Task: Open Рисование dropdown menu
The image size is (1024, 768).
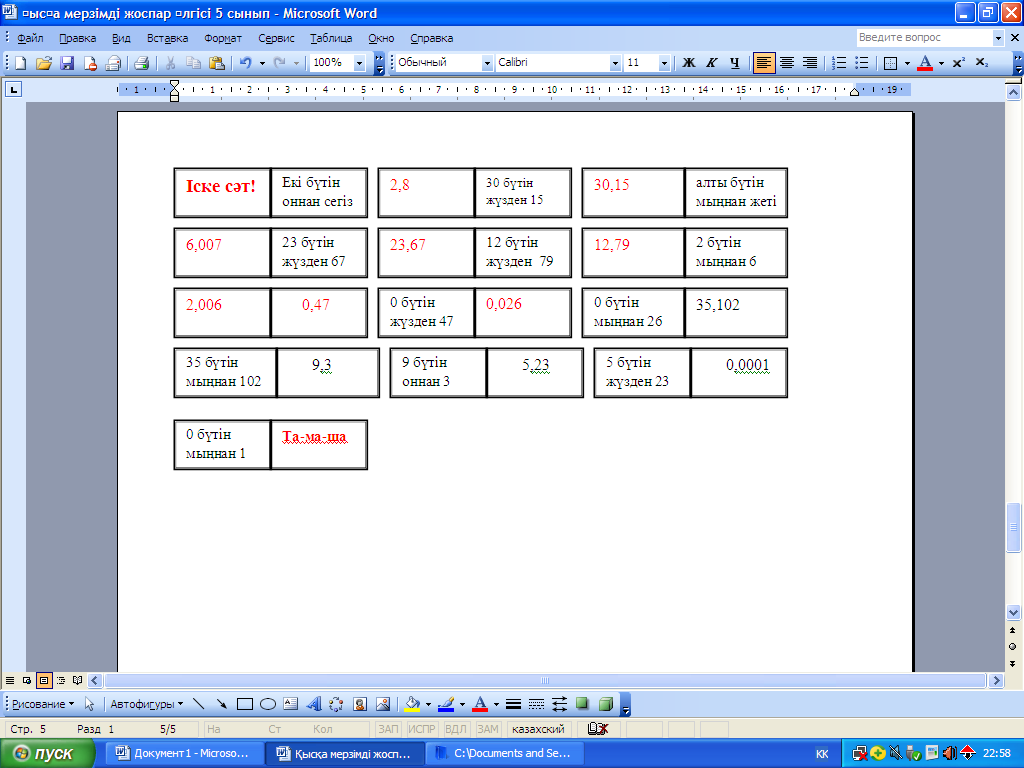Action: coord(43,704)
